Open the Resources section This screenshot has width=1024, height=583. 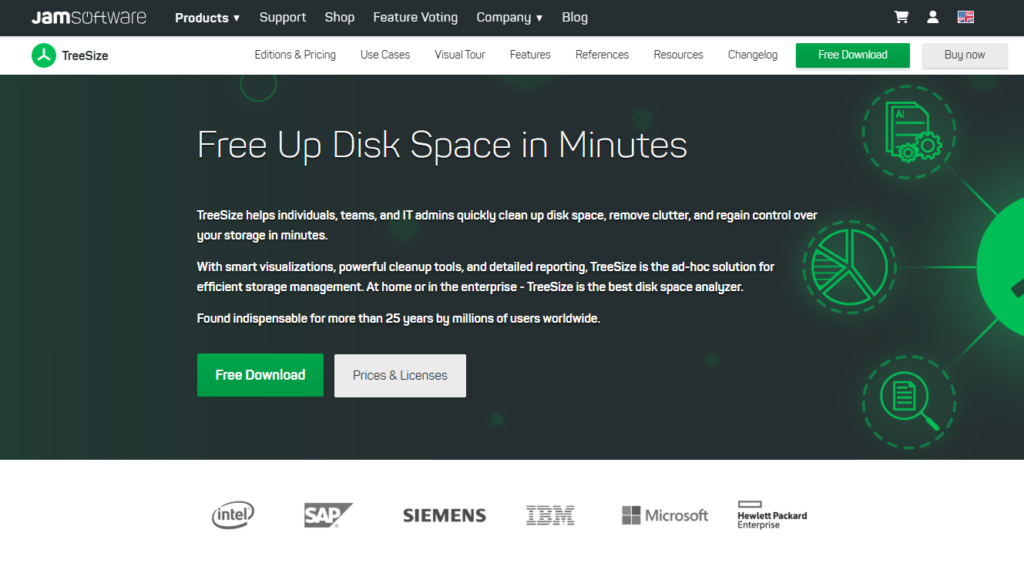click(679, 55)
